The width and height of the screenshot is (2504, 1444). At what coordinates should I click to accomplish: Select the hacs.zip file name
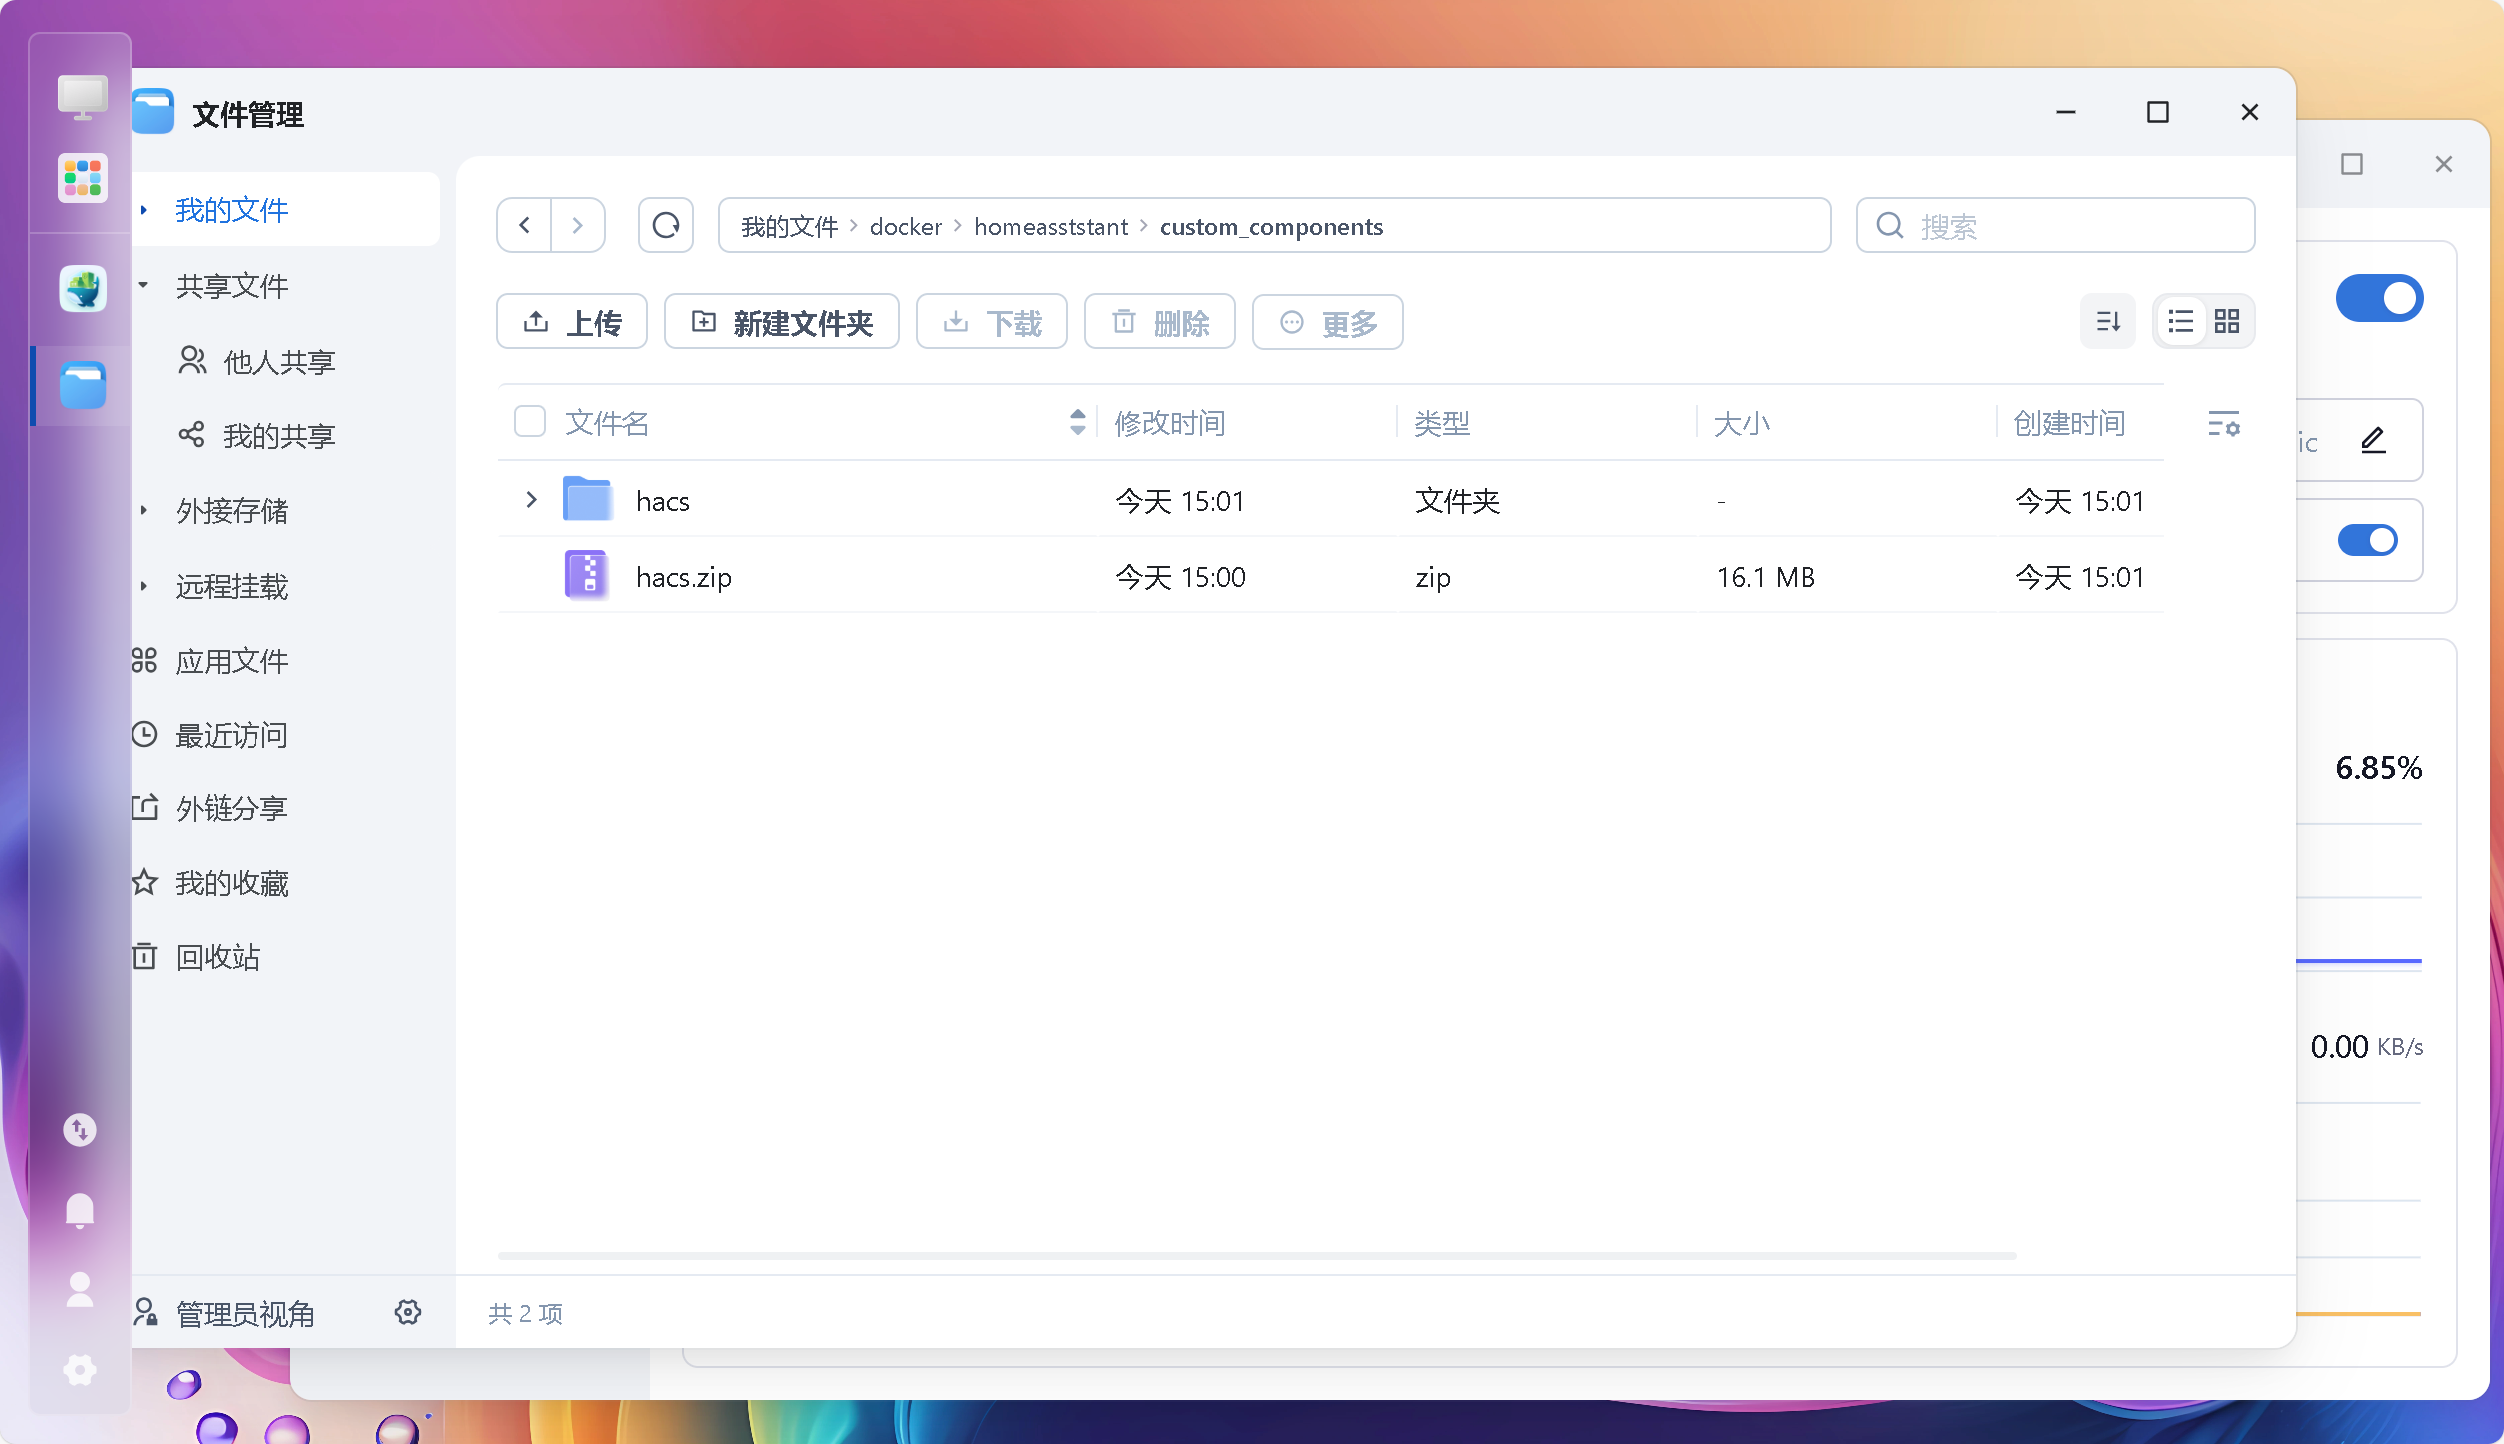684,576
